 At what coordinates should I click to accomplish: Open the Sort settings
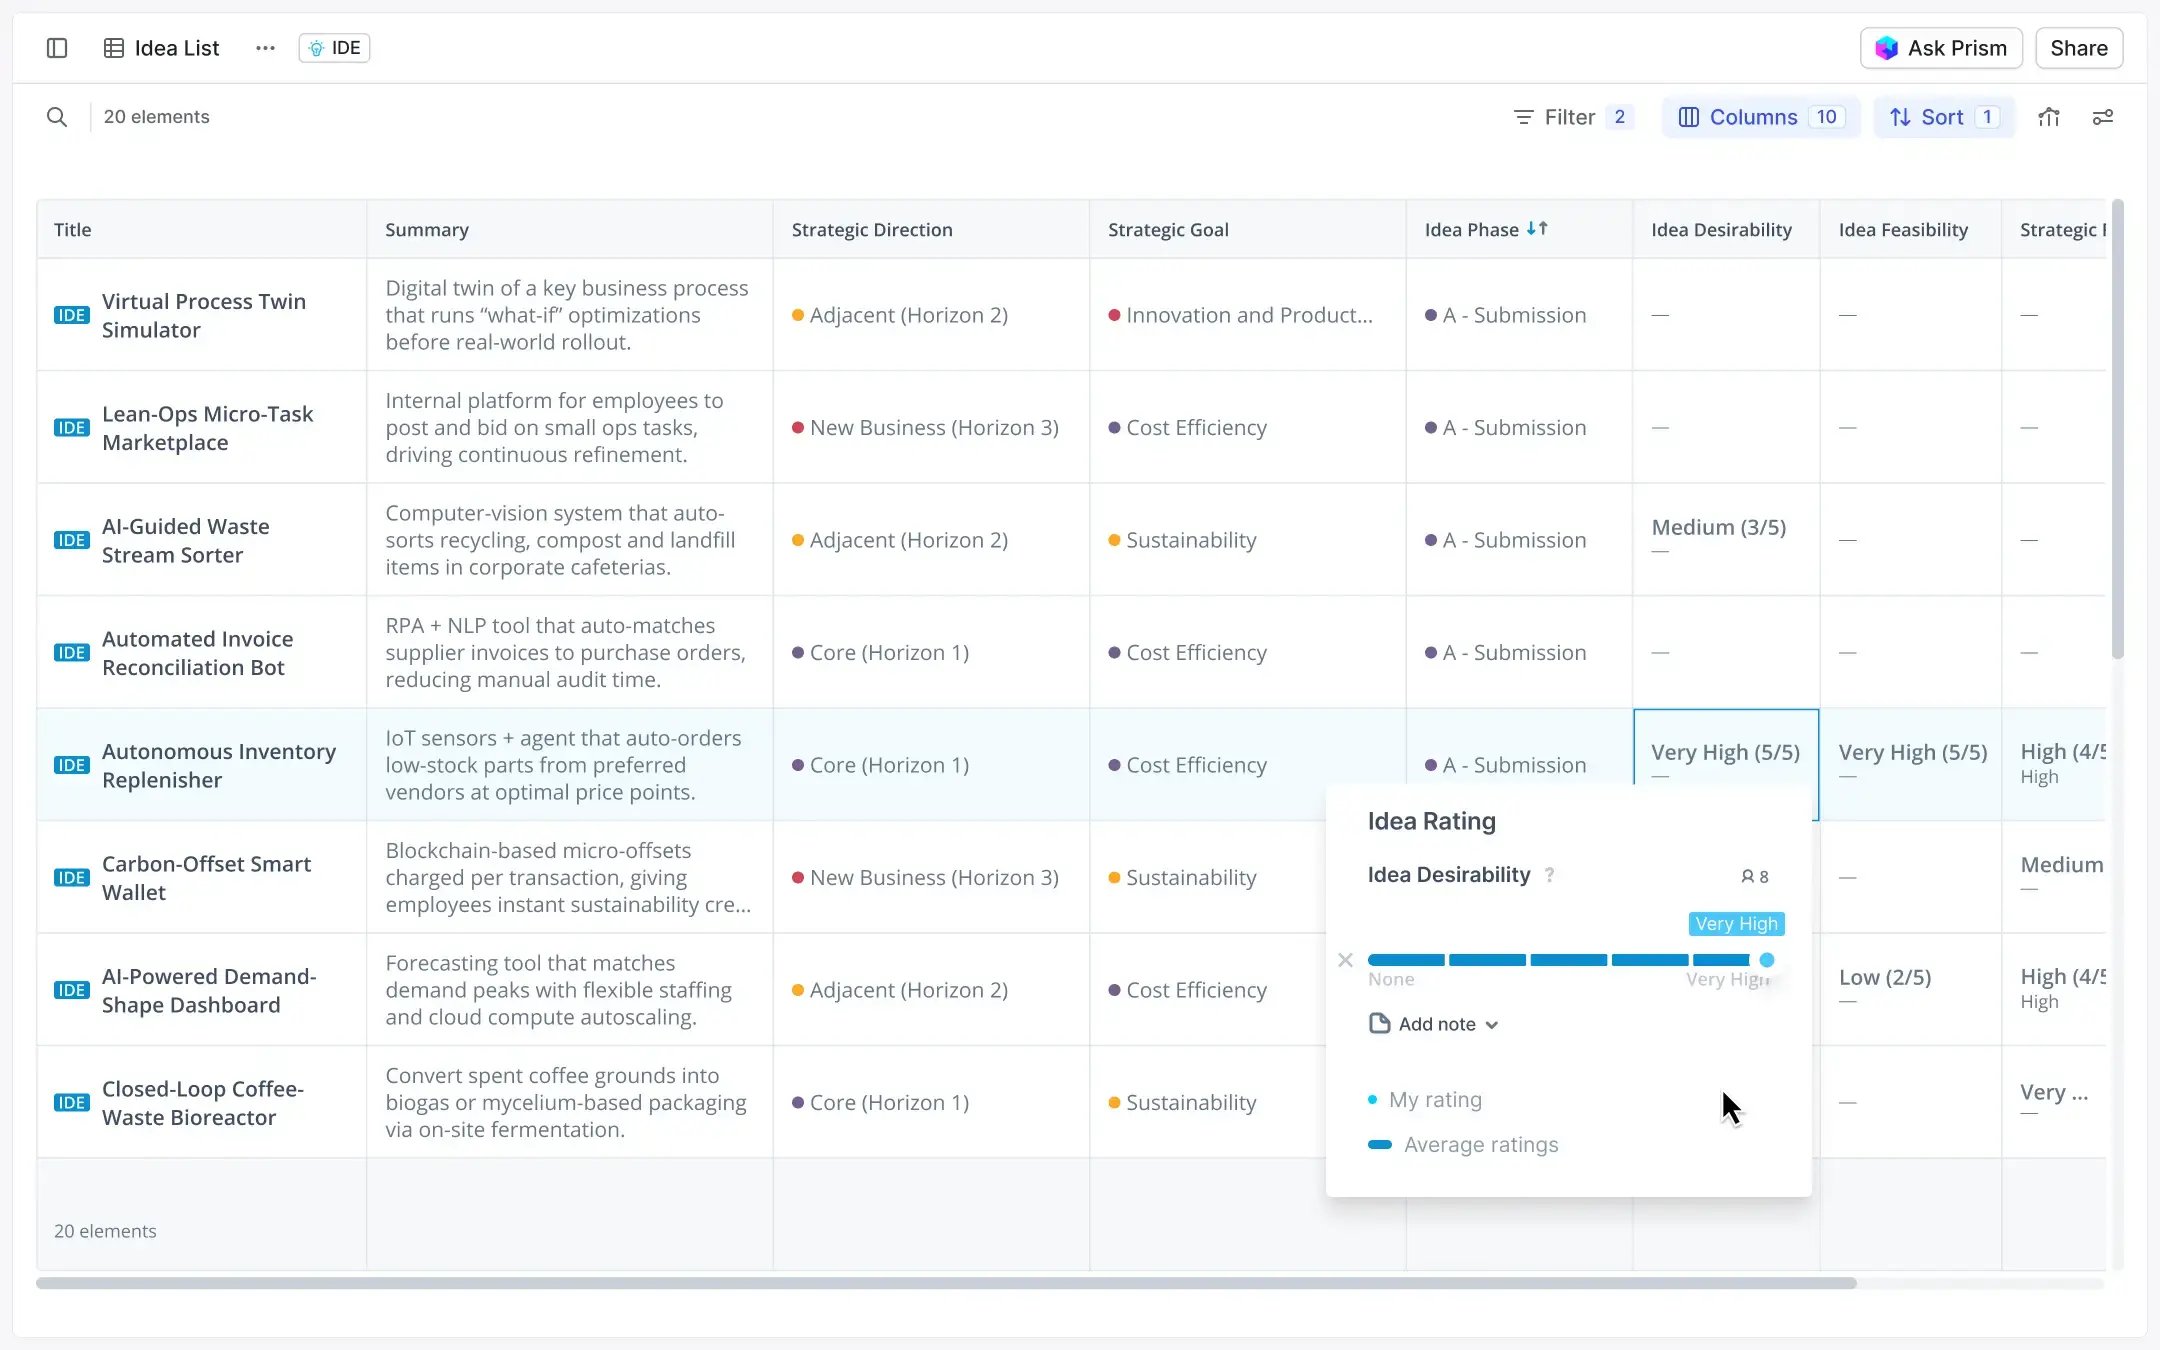[x=1942, y=117]
